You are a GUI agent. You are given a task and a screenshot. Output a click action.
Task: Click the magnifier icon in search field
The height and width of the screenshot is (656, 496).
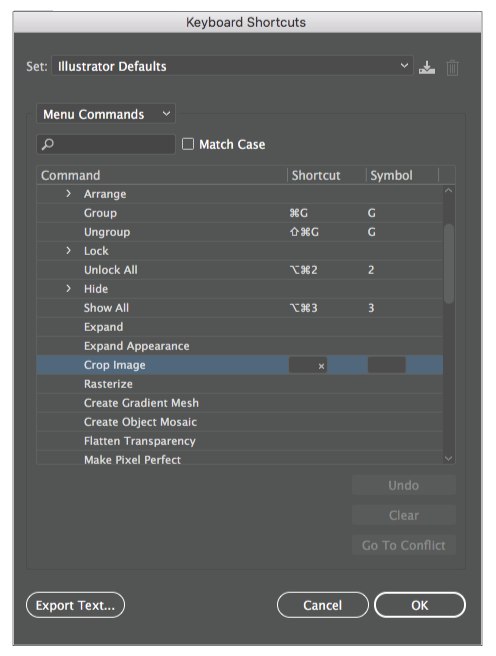coord(48,145)
